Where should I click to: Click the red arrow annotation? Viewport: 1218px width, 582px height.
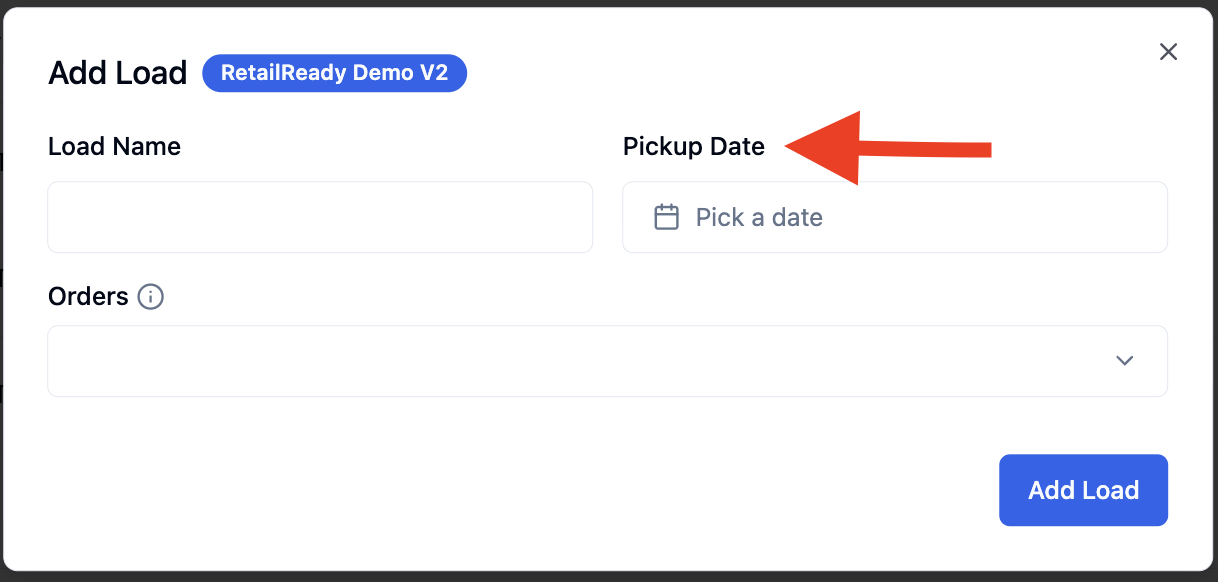[888, 148]
